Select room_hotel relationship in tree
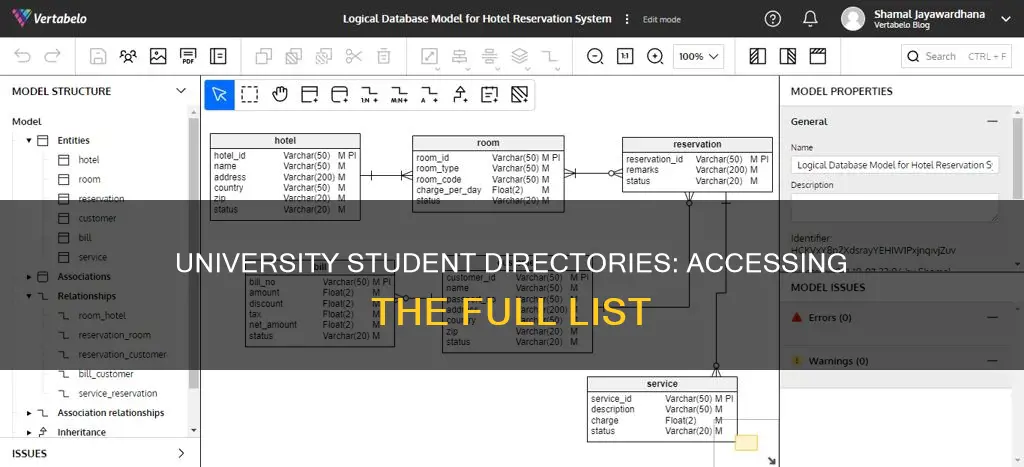Image resolution: width=1024 pixels, height=467 pixels. tap(102, 315)
